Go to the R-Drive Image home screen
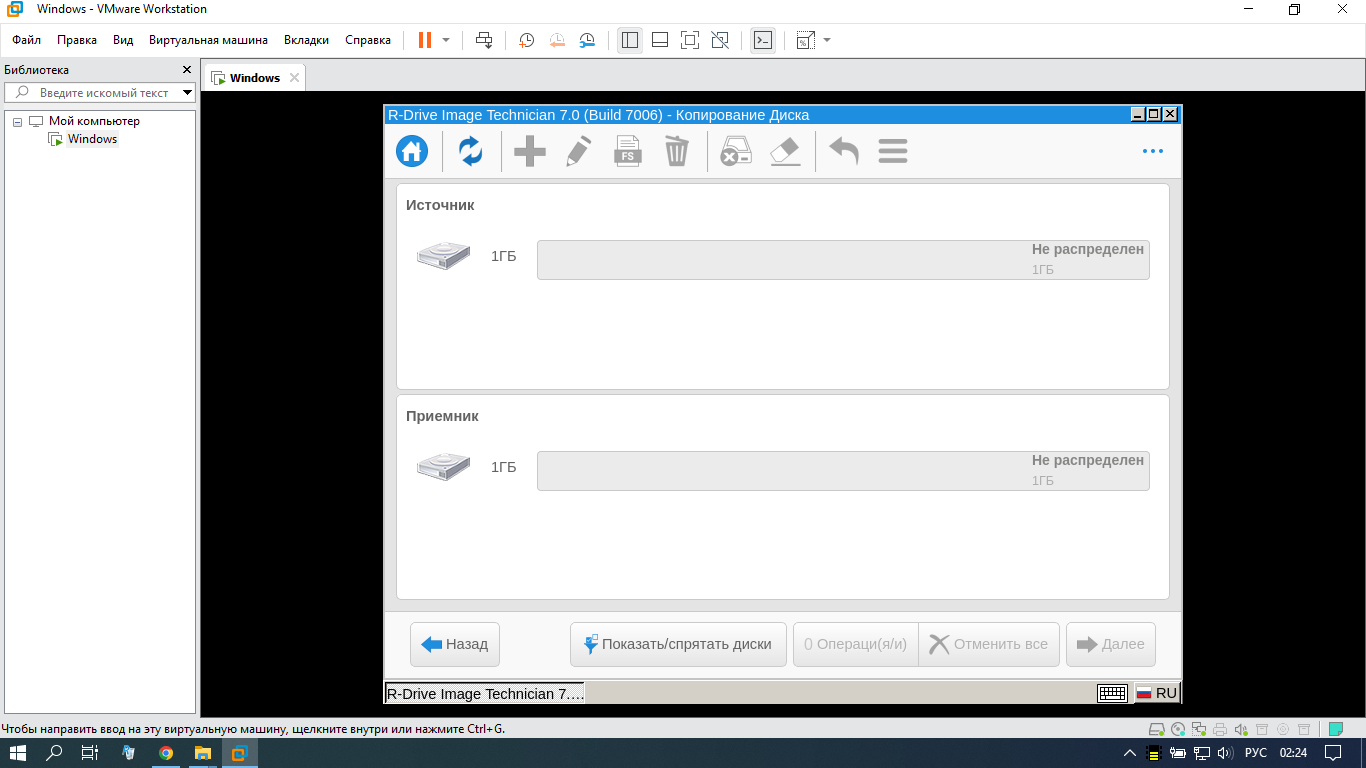 pos(412,151)
